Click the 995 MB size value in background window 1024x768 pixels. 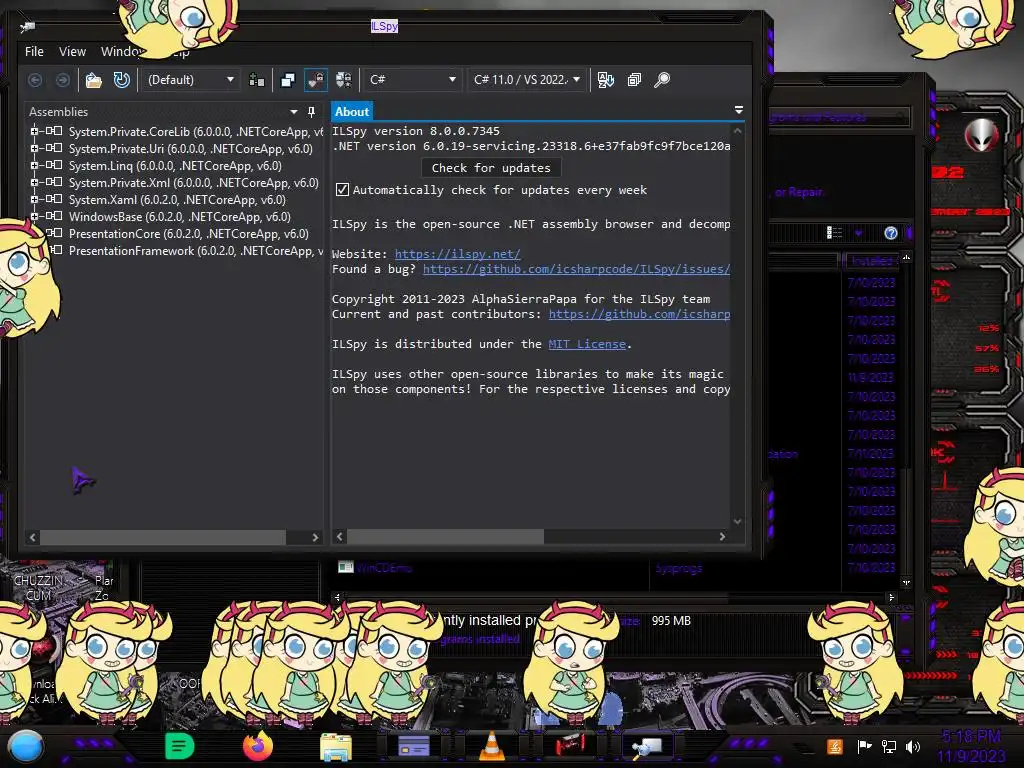coord(671,620)
